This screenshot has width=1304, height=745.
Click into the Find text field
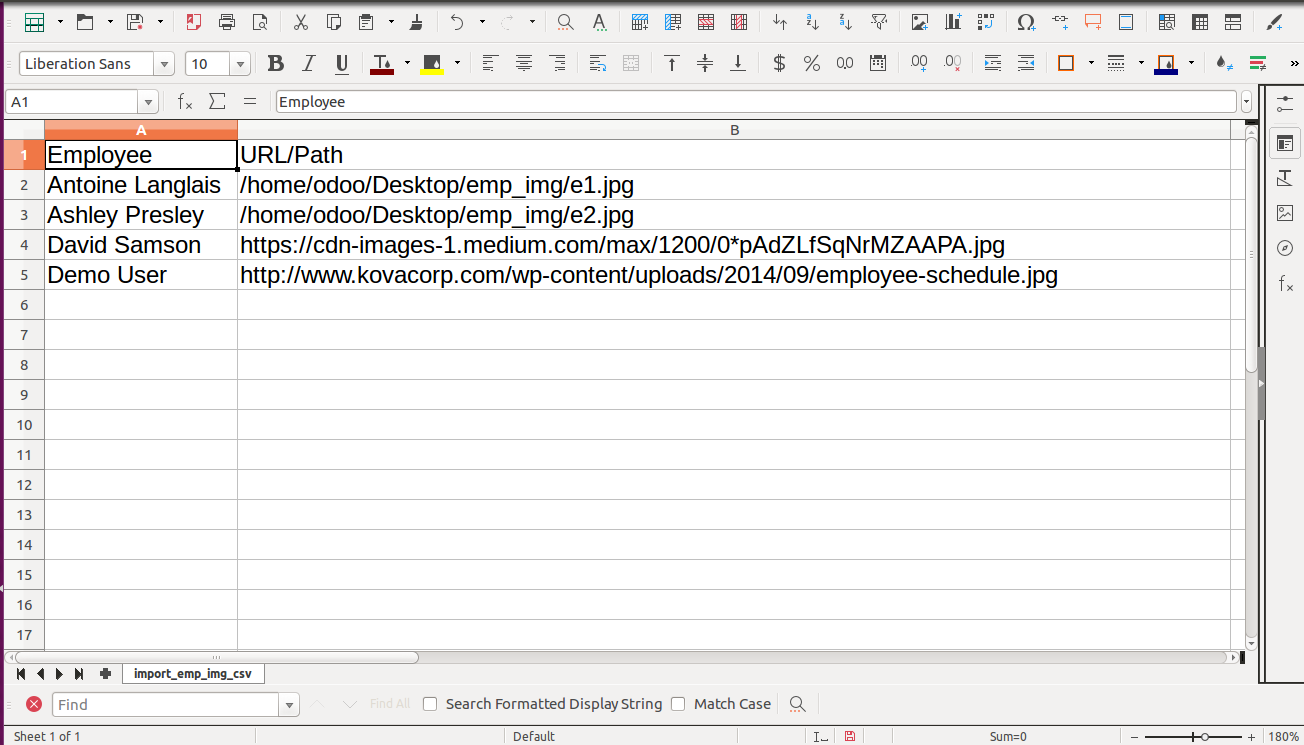(166, 704)
